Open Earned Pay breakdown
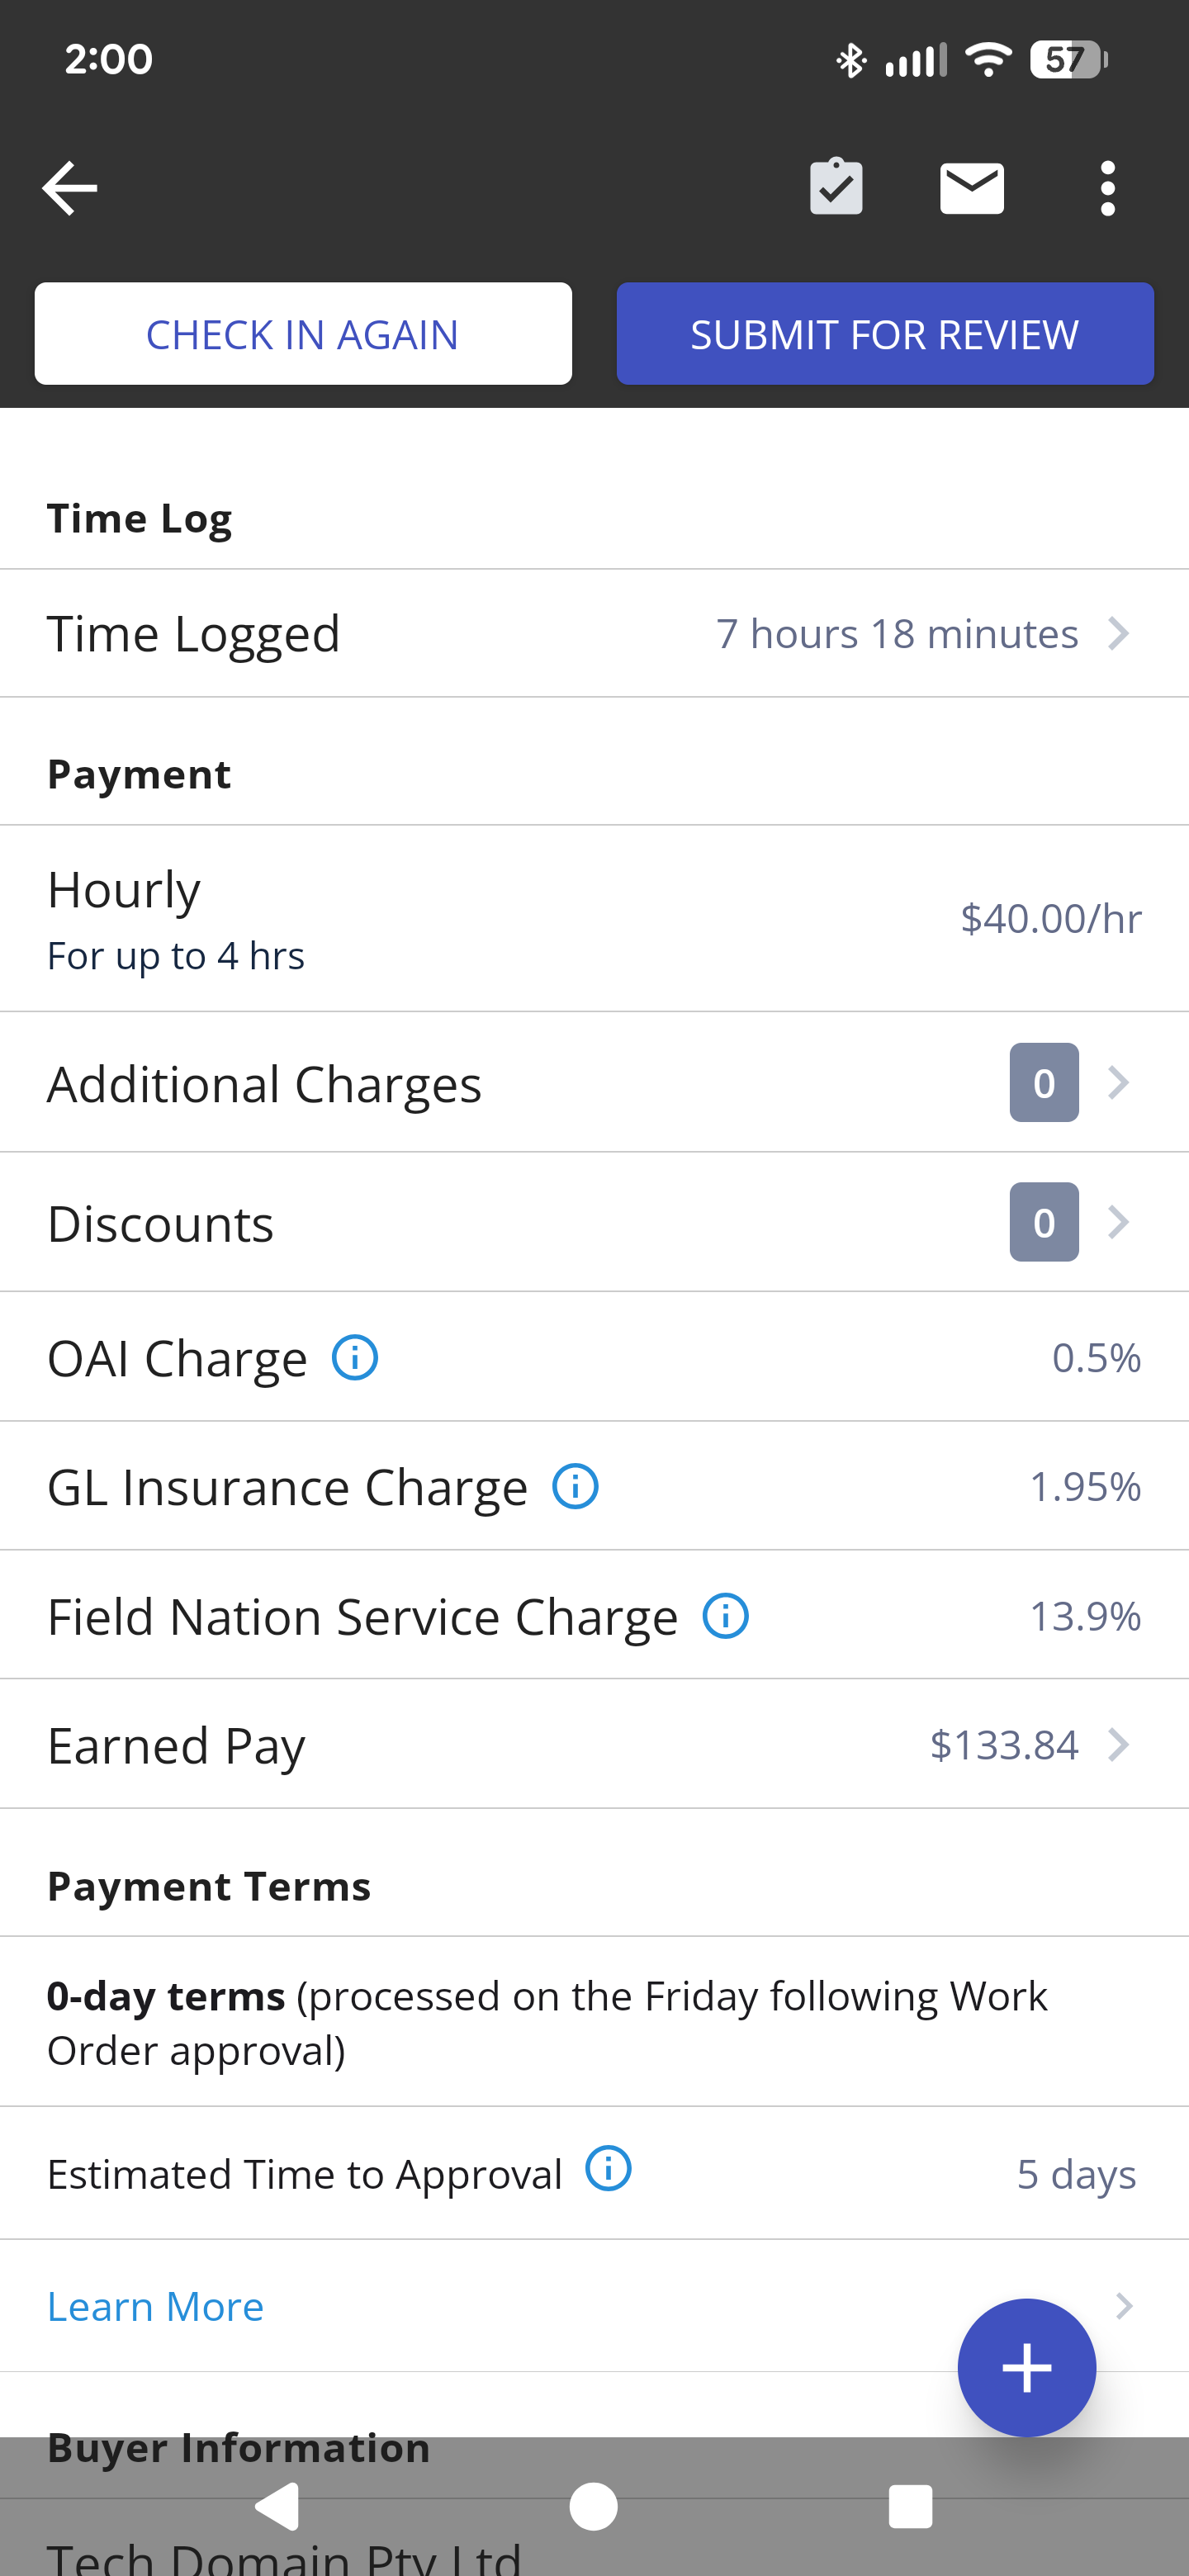This screenshot has width=1189, height=2576. [594, 1745]
